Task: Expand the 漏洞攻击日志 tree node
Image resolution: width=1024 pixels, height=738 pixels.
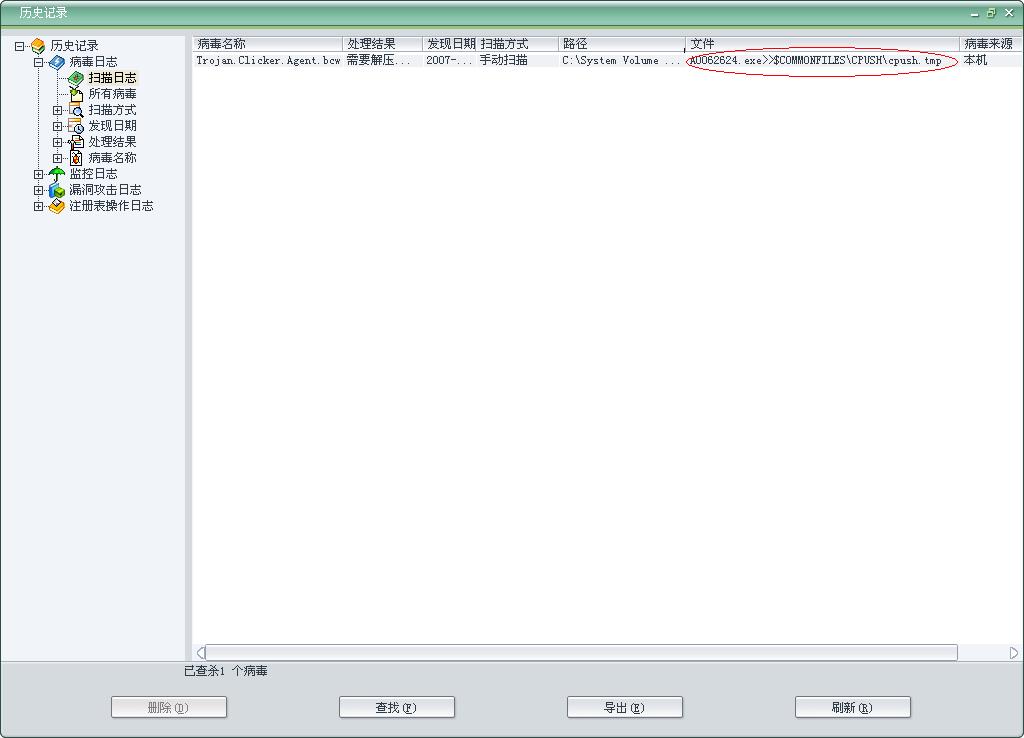Action: (x=39, y=190)
